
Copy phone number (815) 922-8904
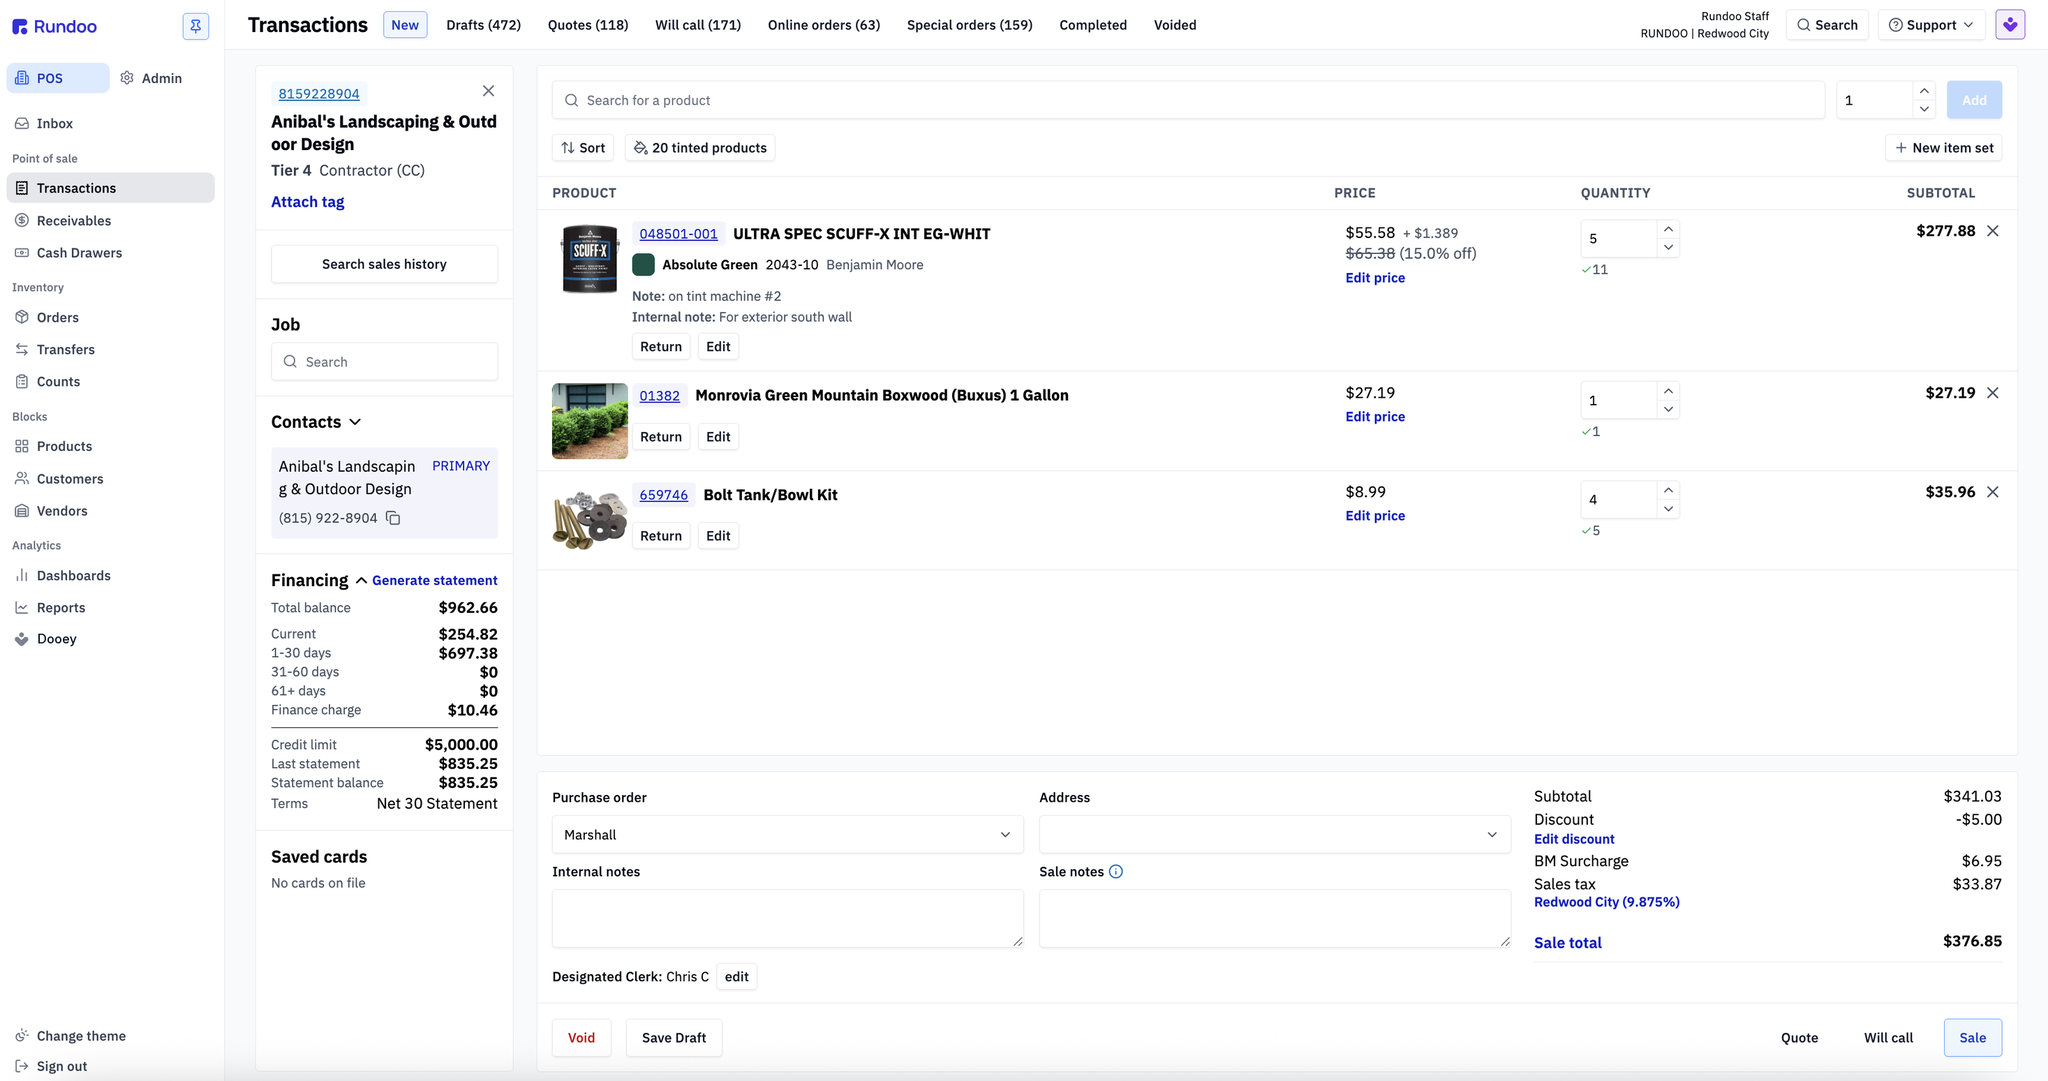393,518
